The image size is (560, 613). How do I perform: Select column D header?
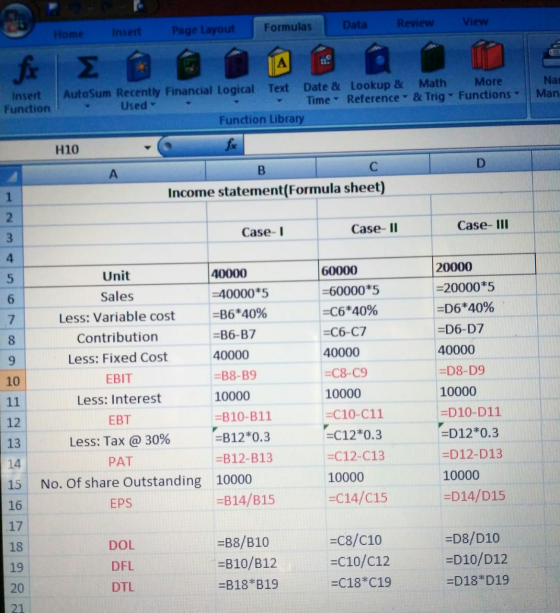click(x=481, y=163)
